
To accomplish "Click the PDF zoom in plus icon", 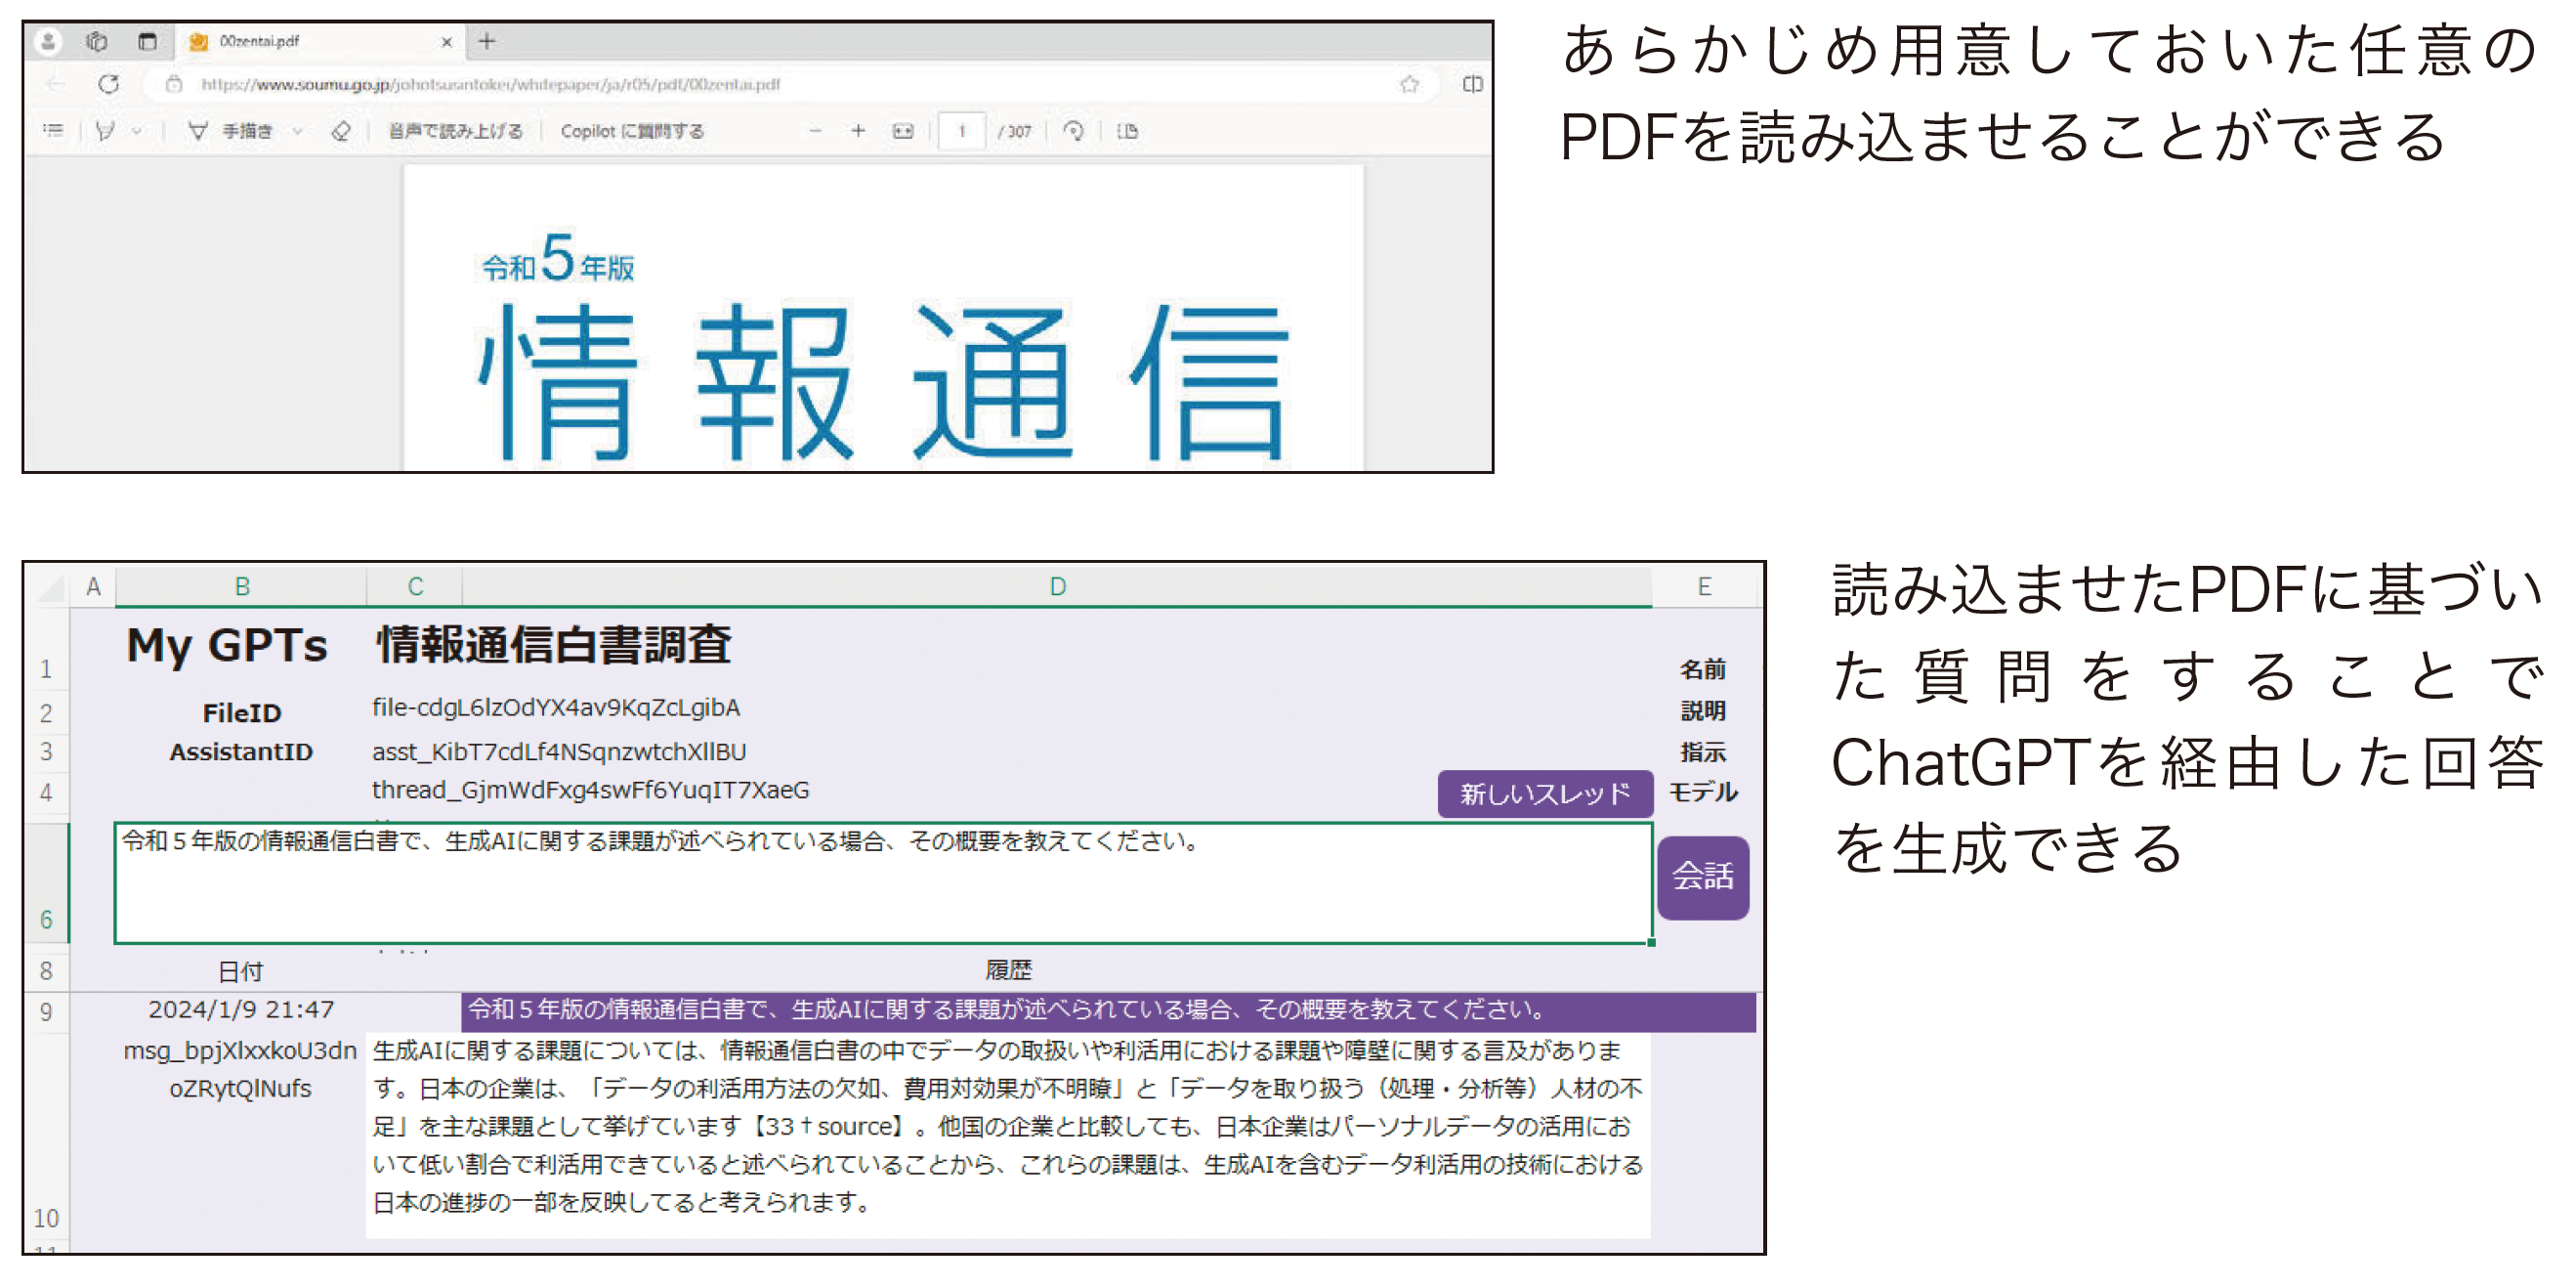I will pos(857,131).
